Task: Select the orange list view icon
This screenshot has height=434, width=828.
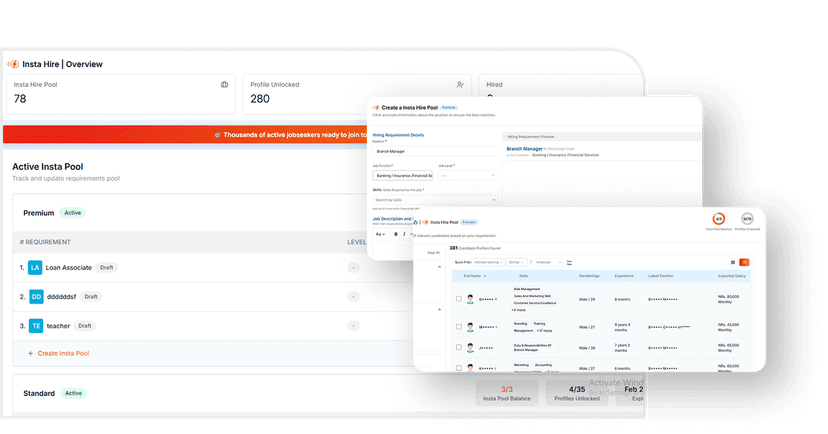Action: (x=744, y=262)
